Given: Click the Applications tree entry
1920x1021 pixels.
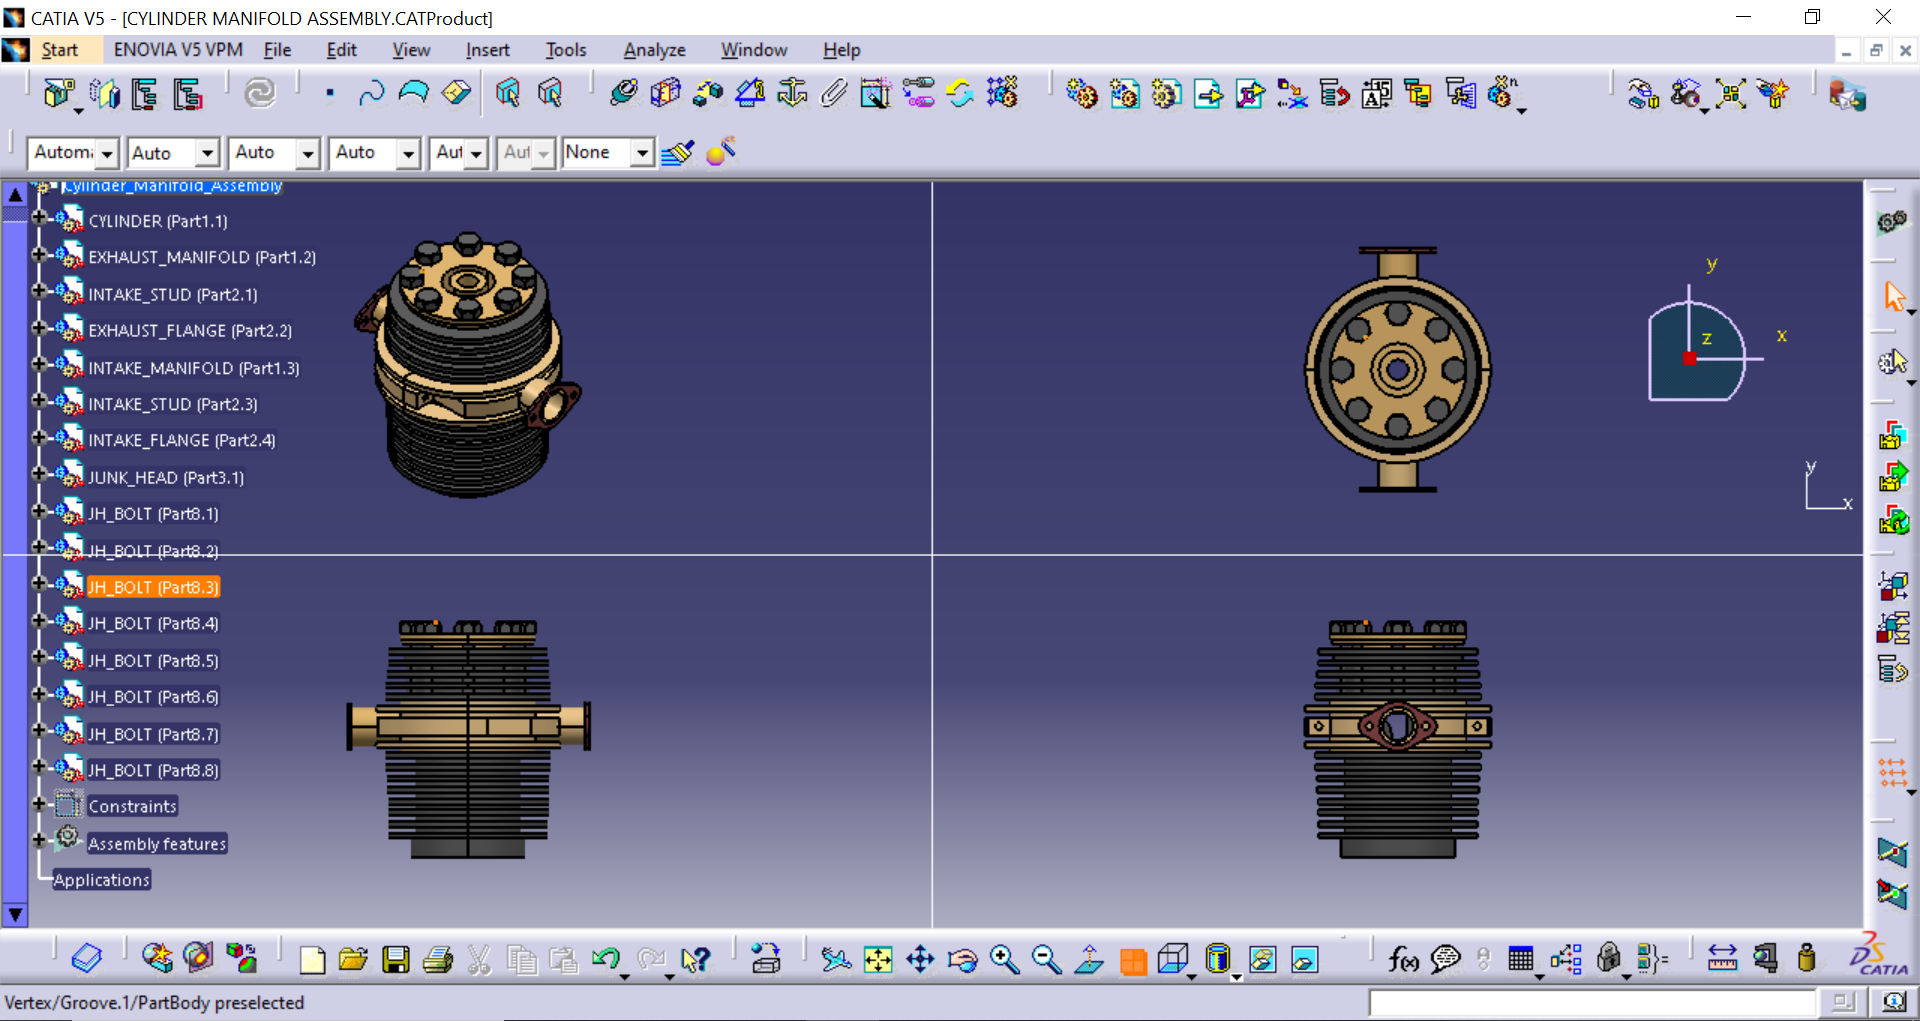Looking at the screenshot, I should [x=102, y=880].
